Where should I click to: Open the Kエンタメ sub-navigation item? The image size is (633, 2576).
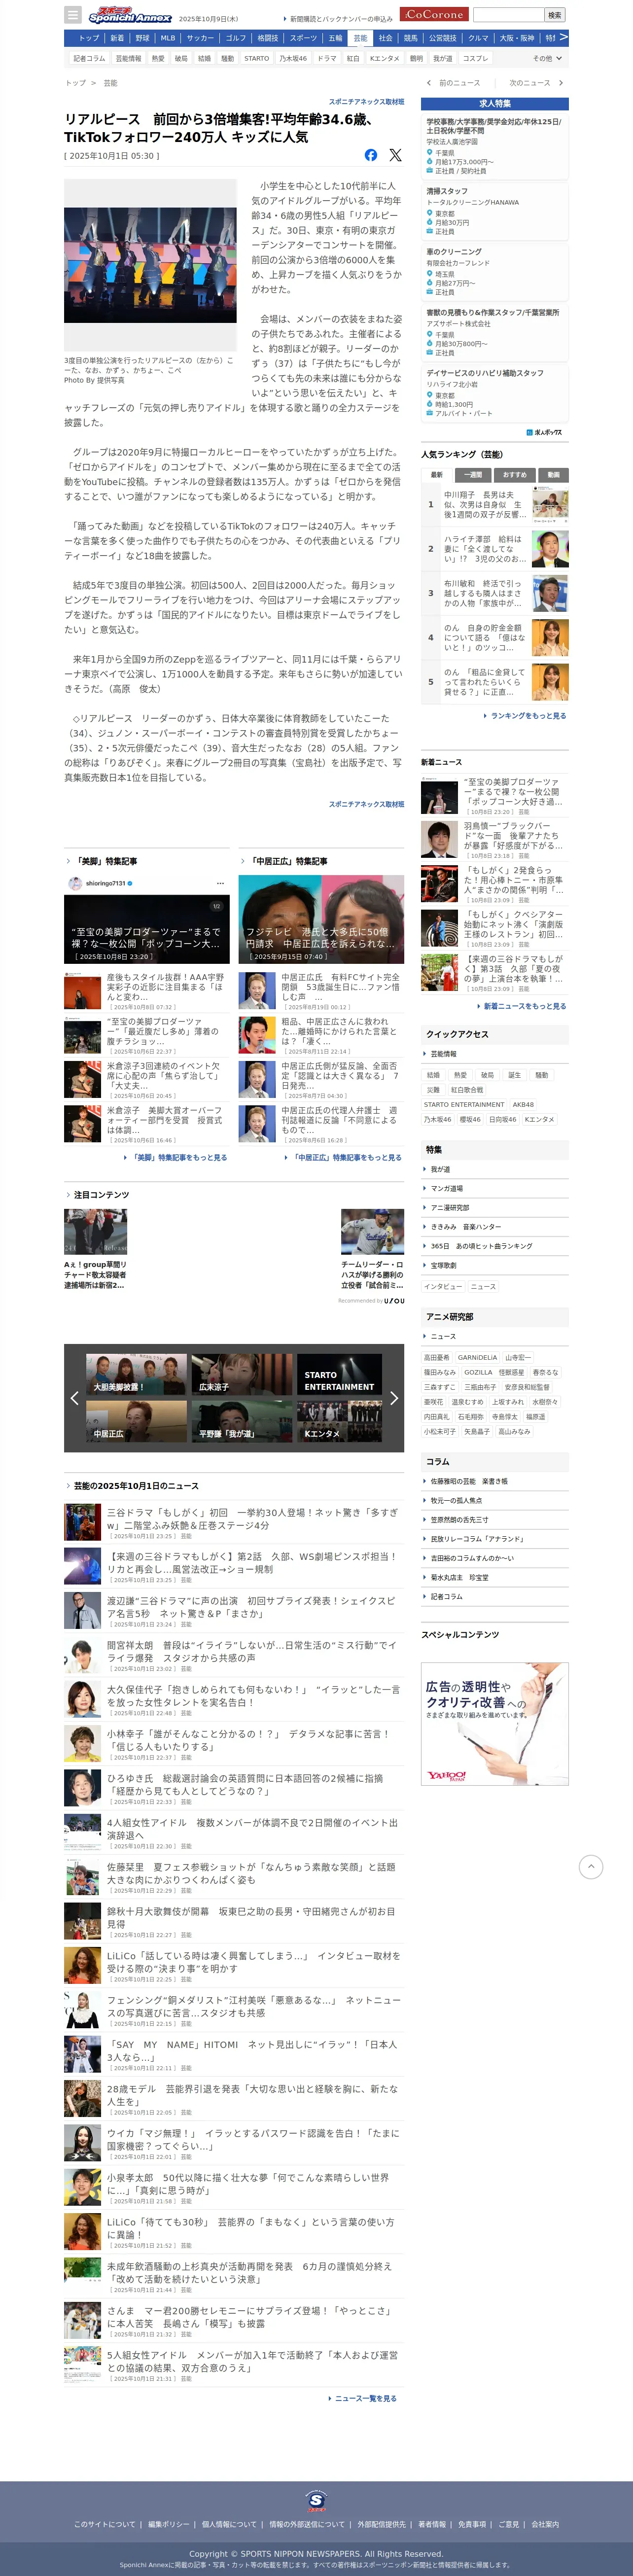[385, 59]
